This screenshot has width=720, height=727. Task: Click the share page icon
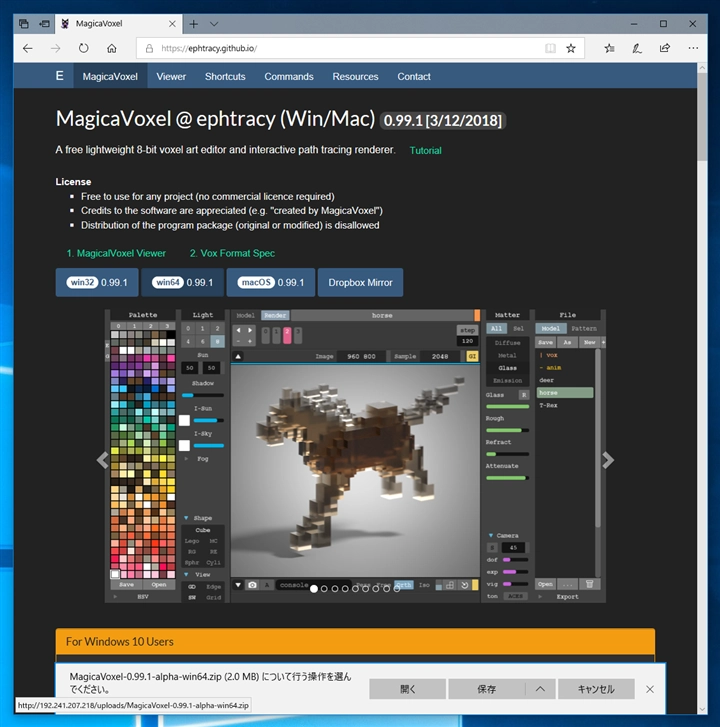click(665, 48)
